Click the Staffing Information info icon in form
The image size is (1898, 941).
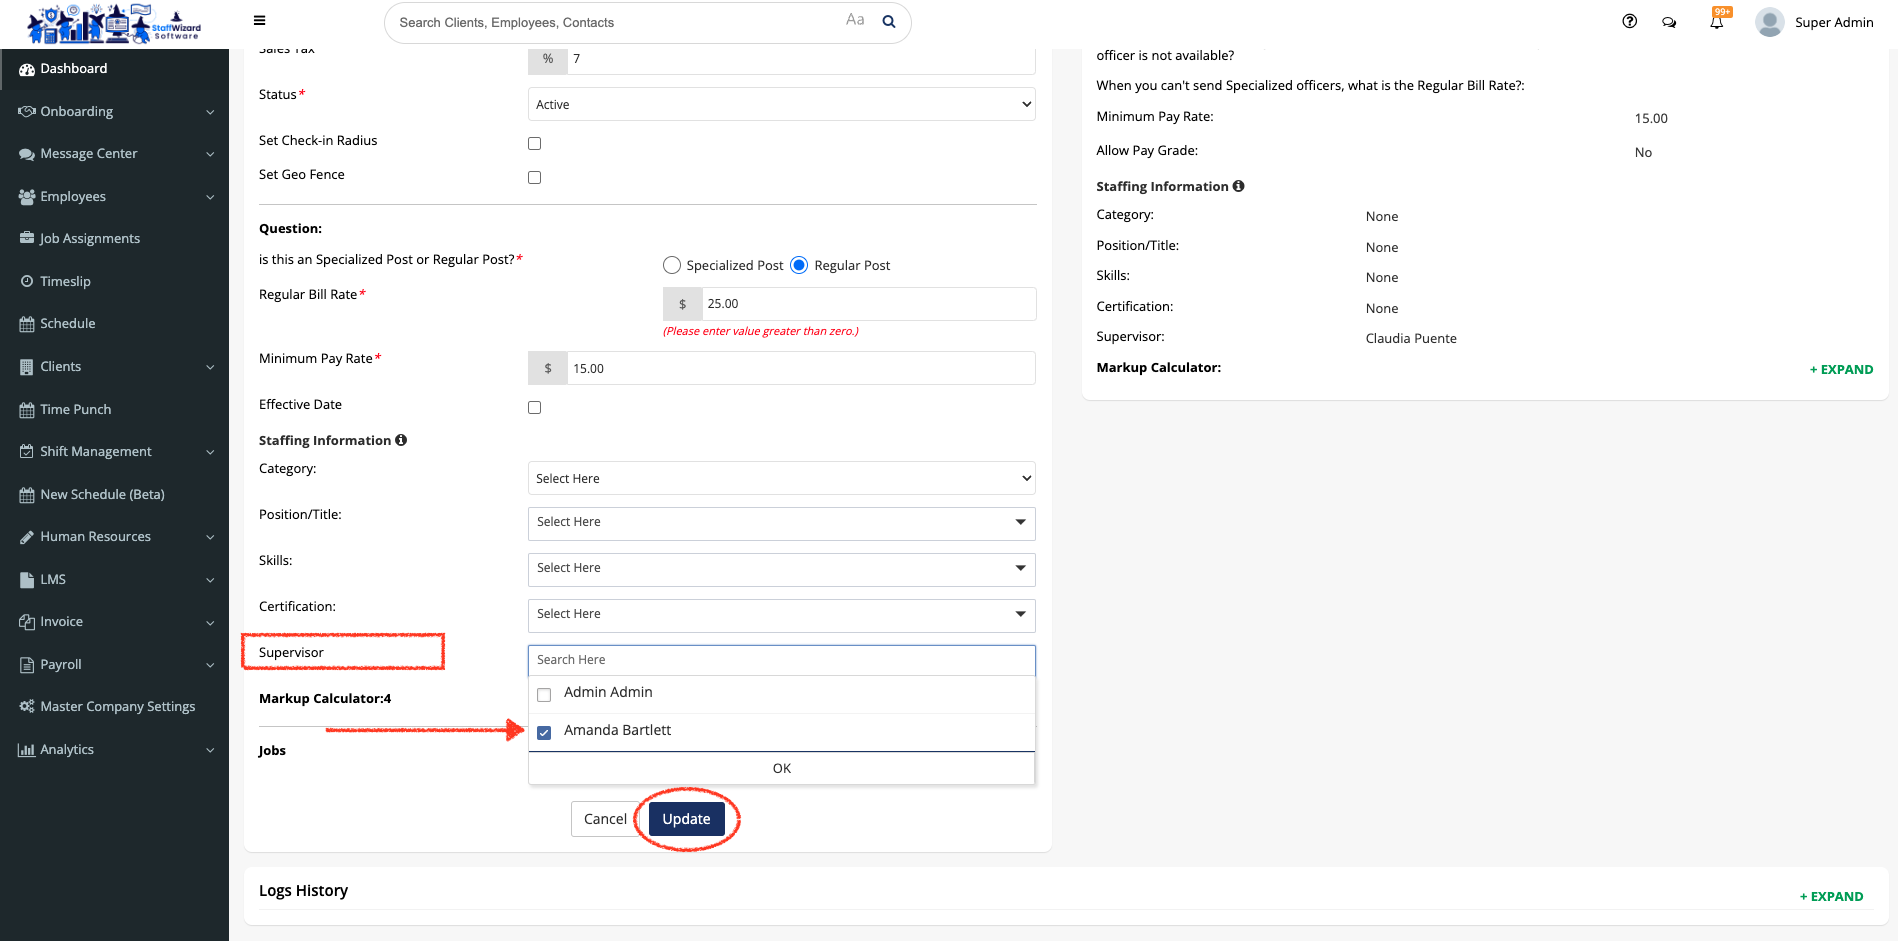pyautogui.click(x=401, y=440)
